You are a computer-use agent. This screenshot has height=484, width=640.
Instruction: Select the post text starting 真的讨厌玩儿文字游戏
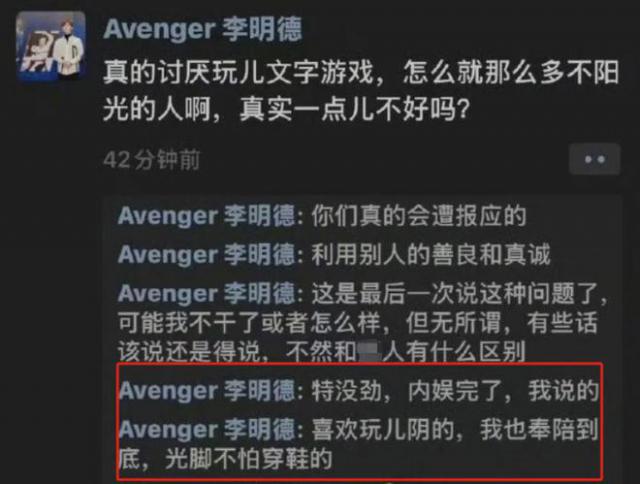(361, 91)
